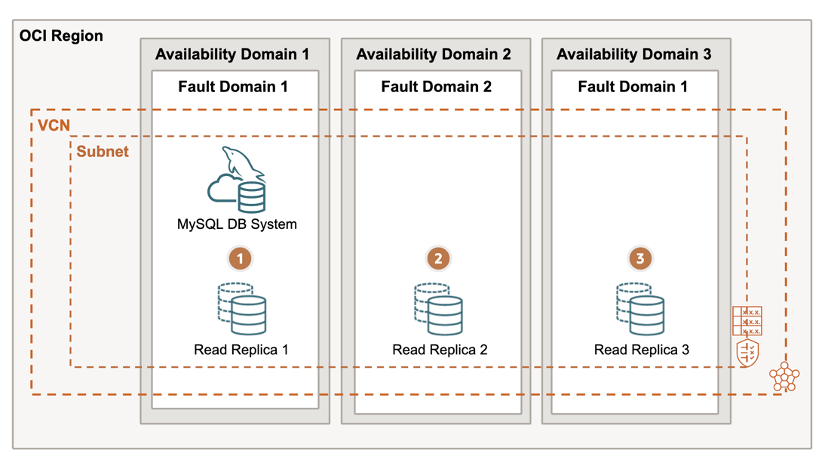
Task: Click the orange "VCN" label
Action: (x=54, y=125)
